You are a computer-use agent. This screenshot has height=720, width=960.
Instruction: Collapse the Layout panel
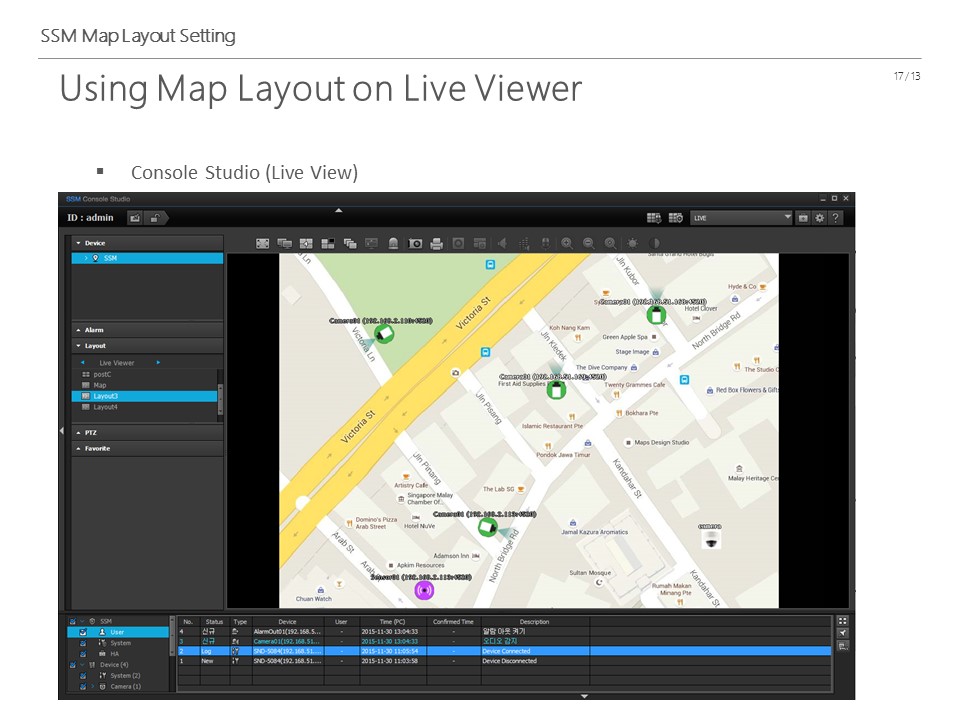[148, 346]
